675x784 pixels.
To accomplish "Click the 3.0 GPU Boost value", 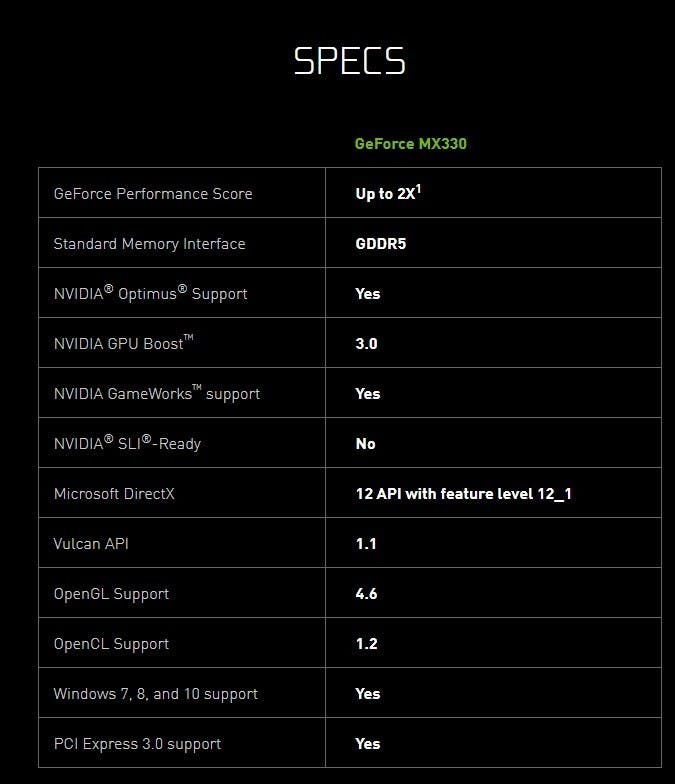I will 366,343.
